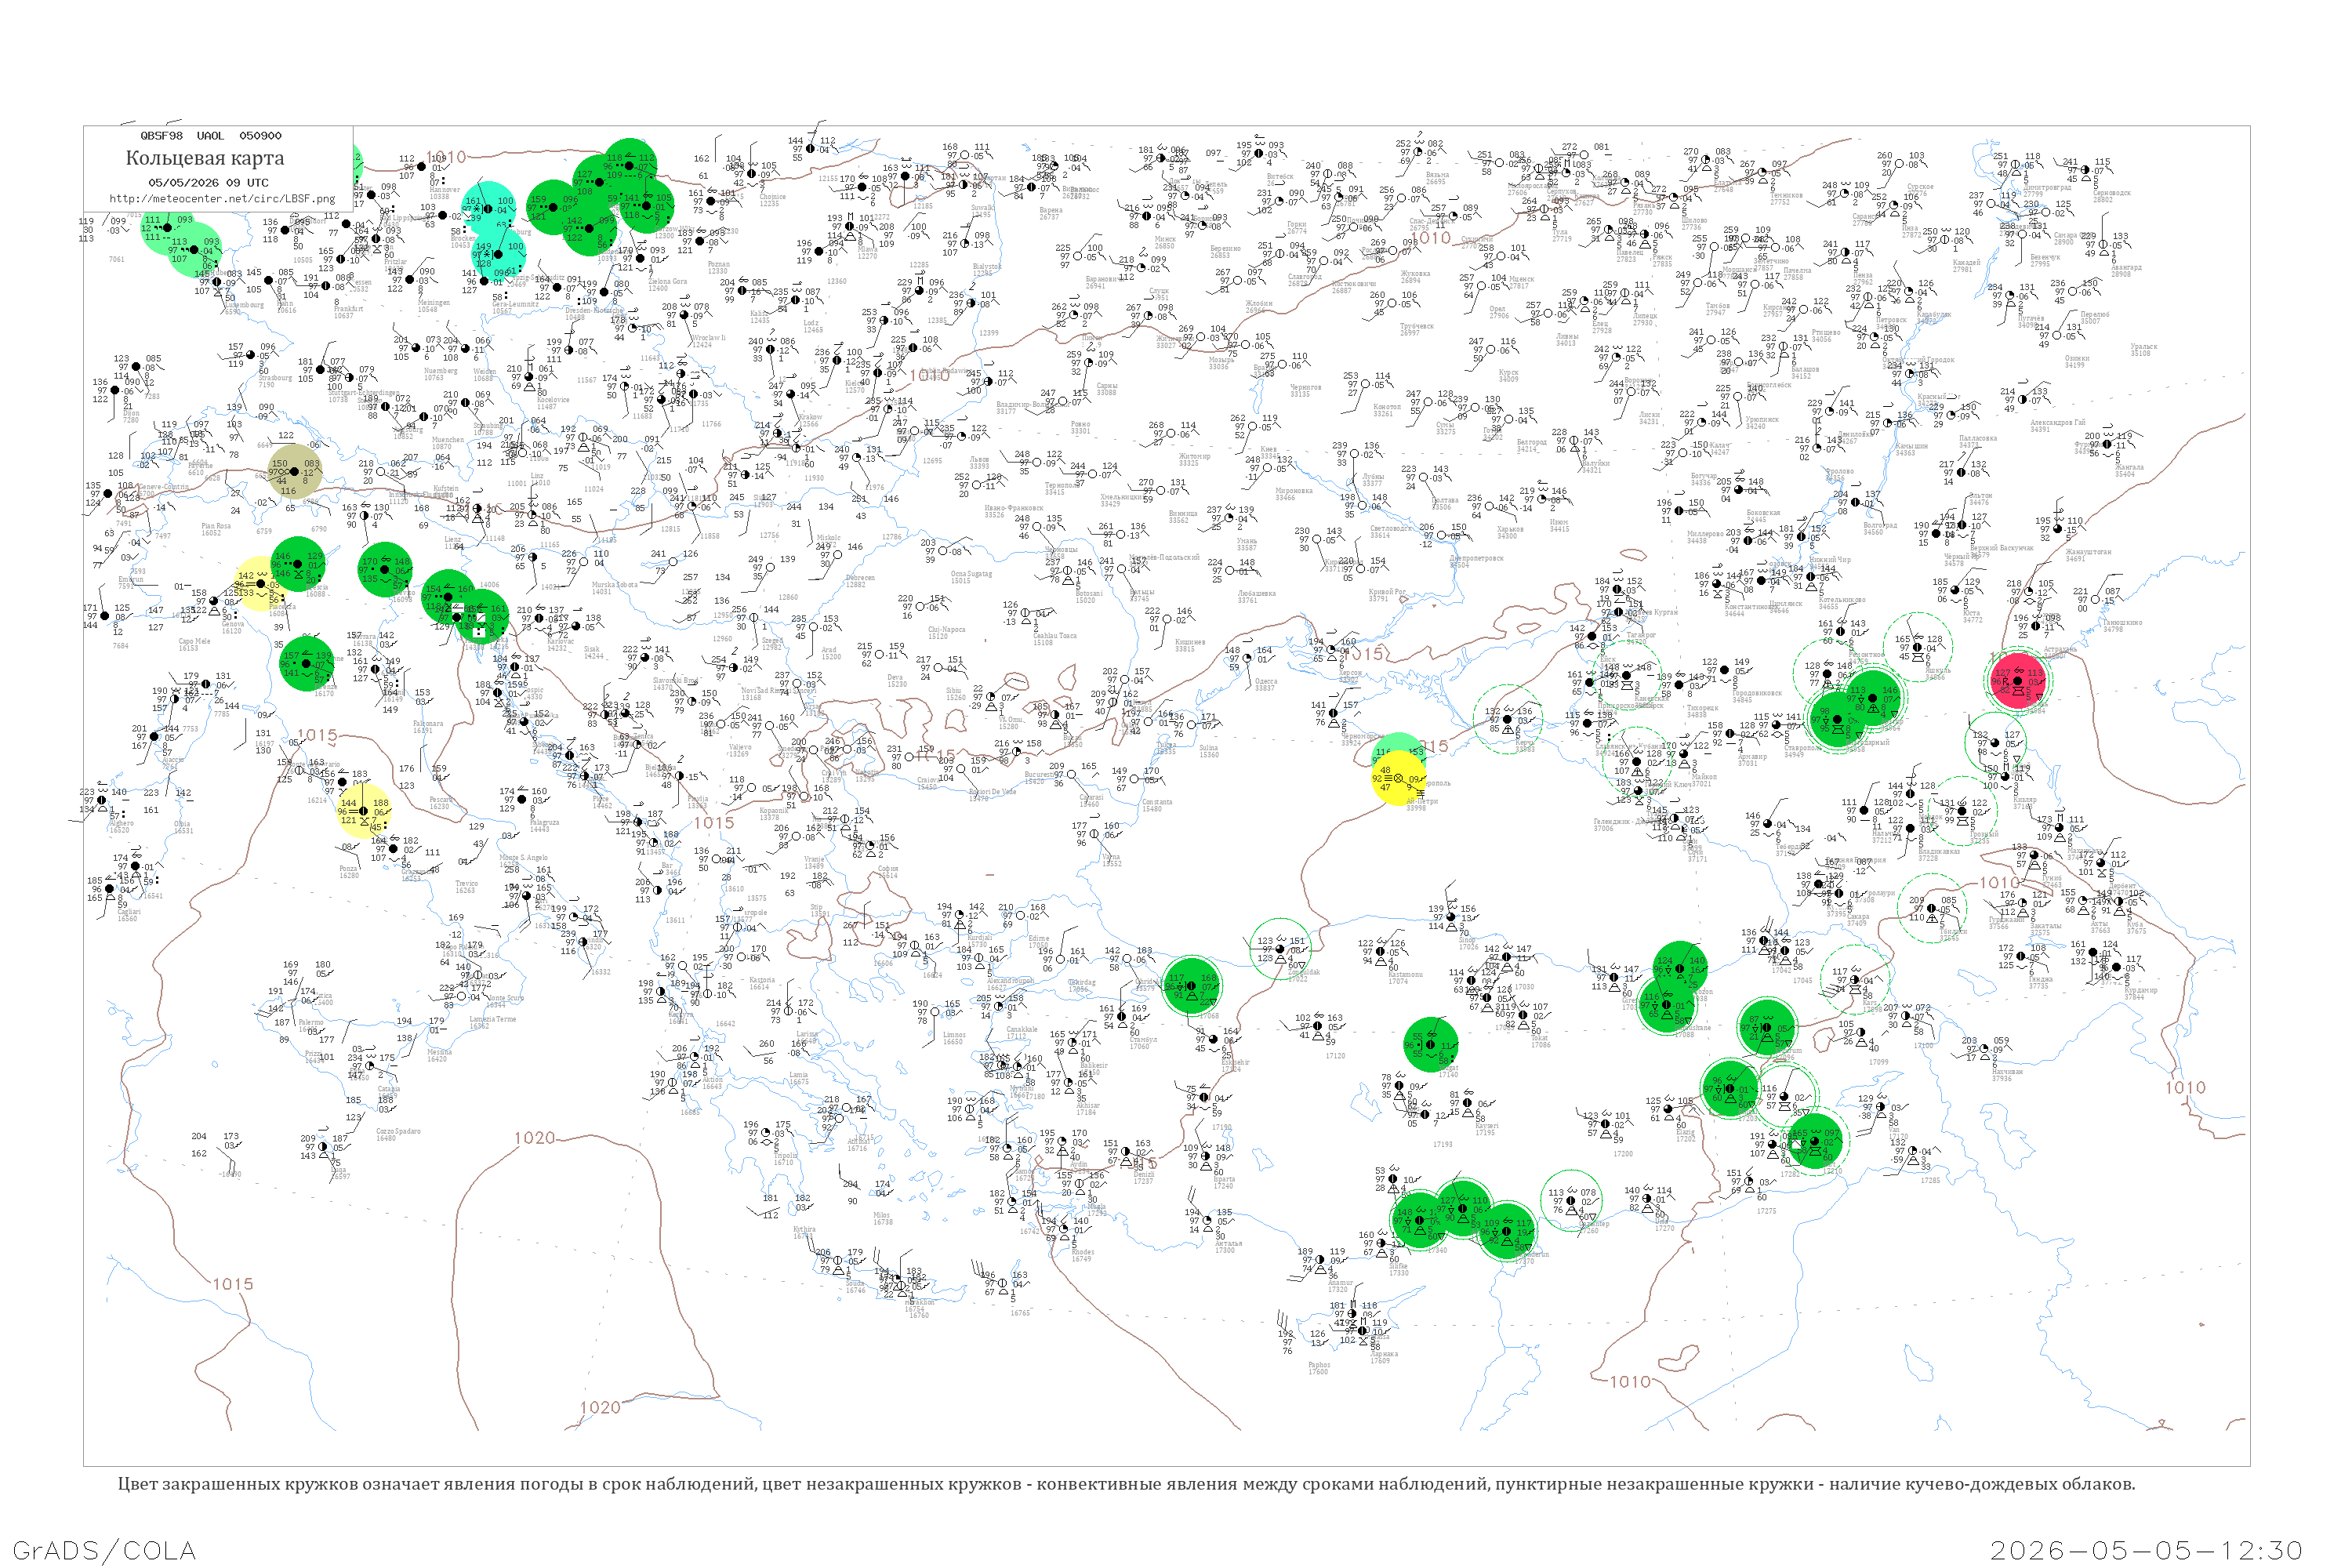Select the cyan circle showing 161 and 100

pyautogui.click(x=488, y=208)
